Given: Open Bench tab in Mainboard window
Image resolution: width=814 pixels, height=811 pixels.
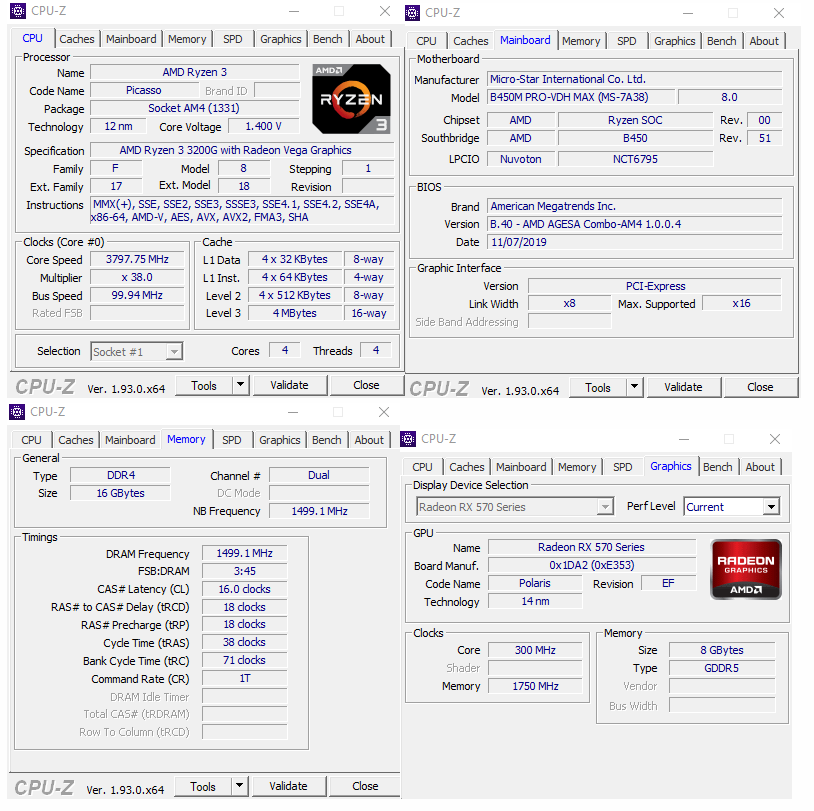Looking at the screenshot, I should (x=722, y=41).
